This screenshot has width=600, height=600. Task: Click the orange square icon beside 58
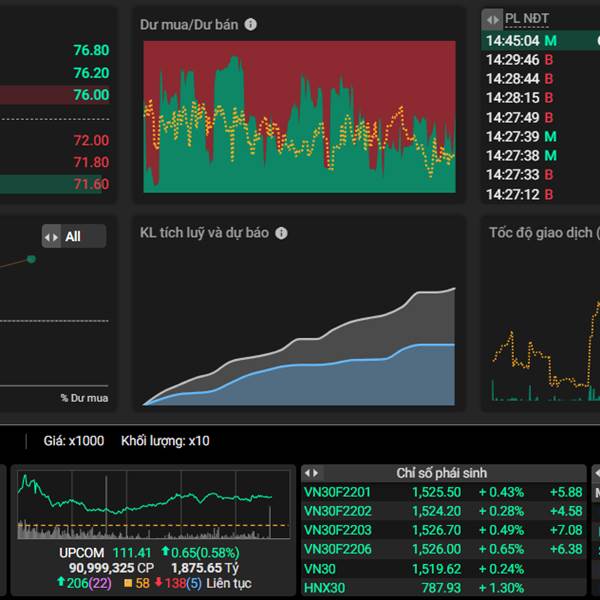coord(128,583)
